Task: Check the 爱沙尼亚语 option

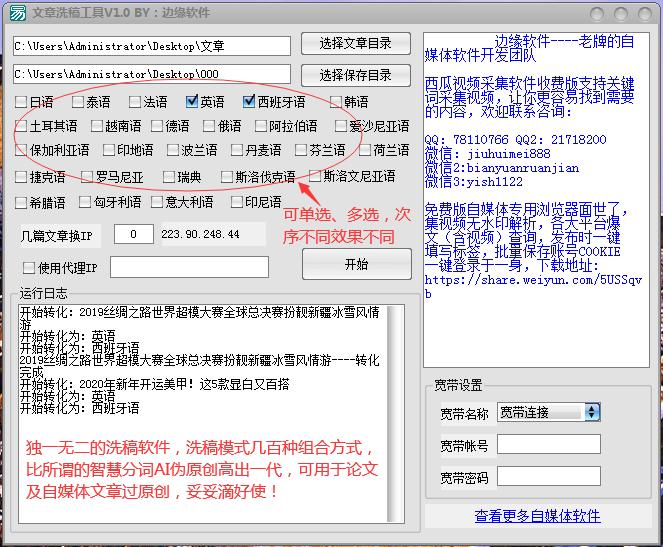Action: click(341, 126)
